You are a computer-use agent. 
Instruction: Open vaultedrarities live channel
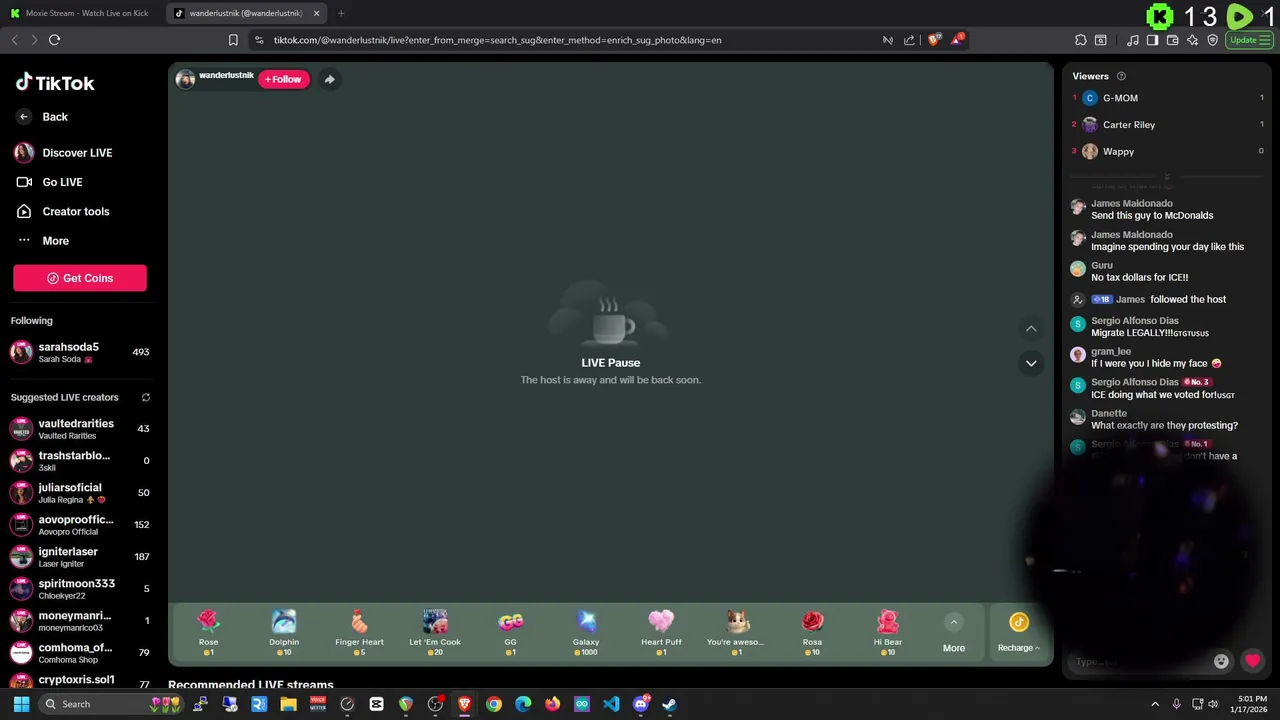[x=80, y=429]
